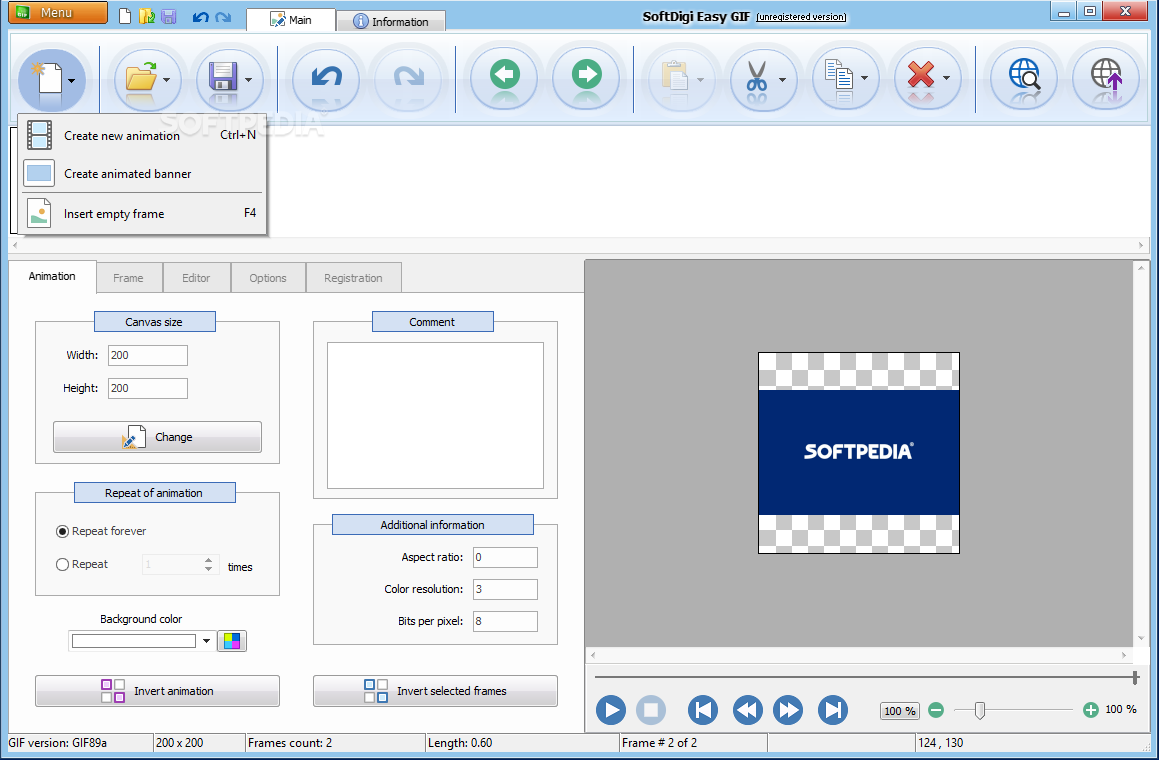Viewport: 1159px width, 760px height.
Task: Click small open folder icon in title bar
Action: coord(146,16)
